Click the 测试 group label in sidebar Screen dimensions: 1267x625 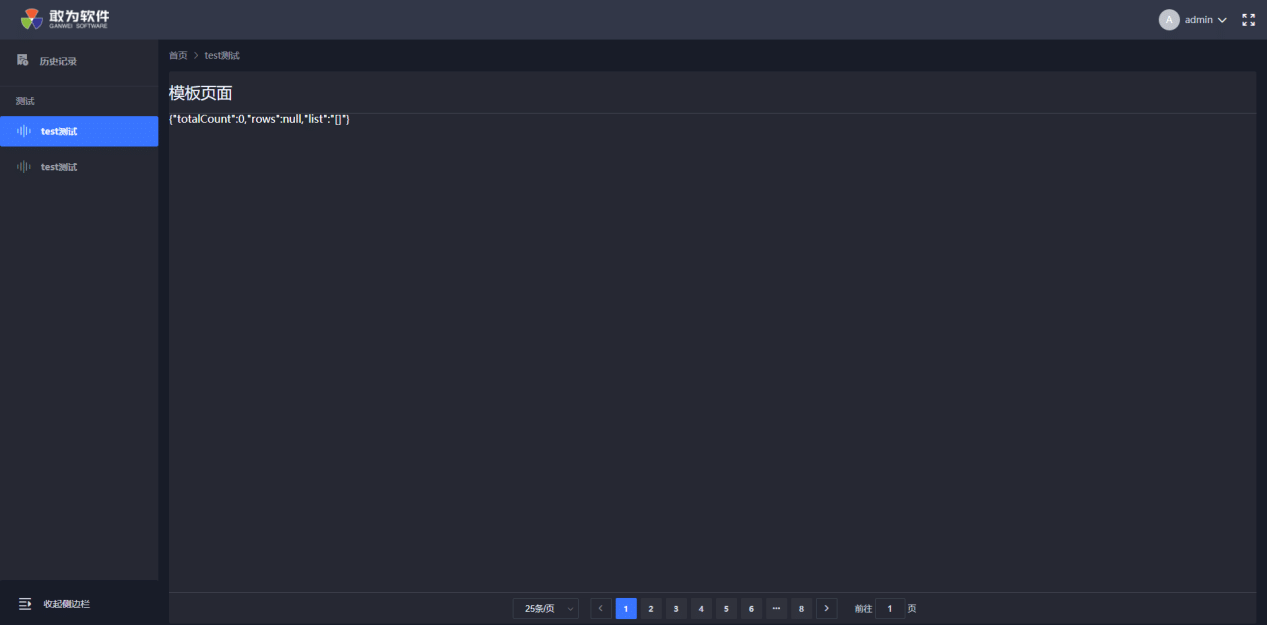25,101
